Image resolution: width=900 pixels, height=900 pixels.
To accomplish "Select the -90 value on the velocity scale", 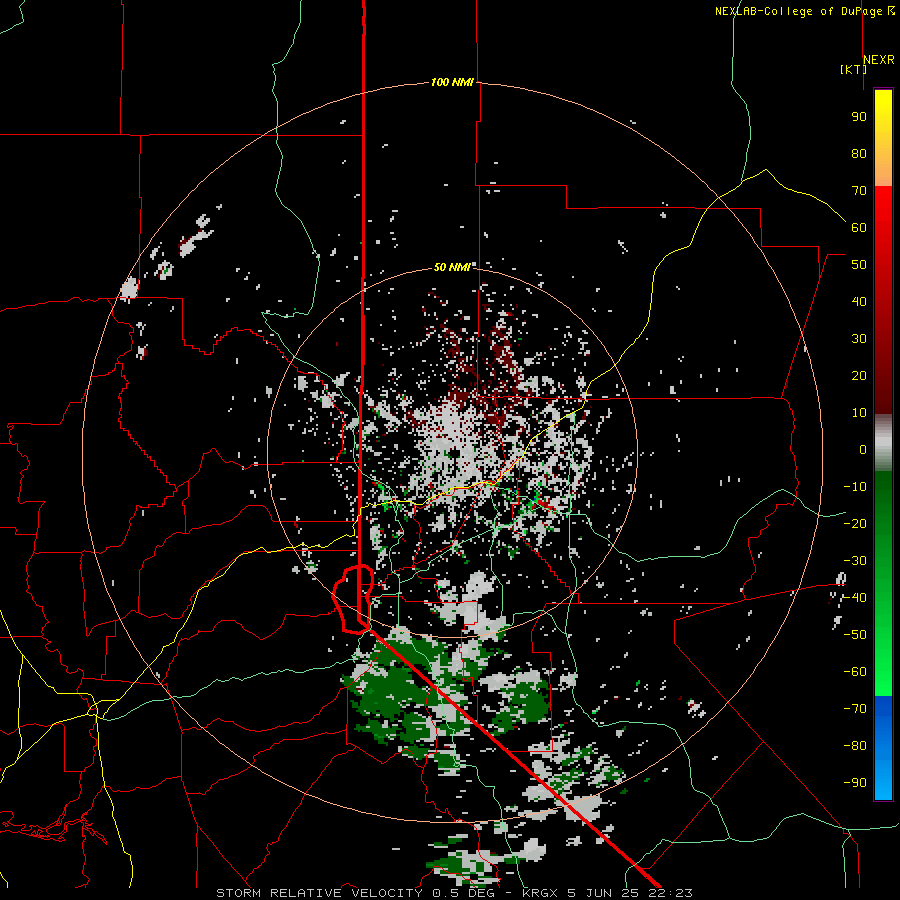I will tap(855, 783).
